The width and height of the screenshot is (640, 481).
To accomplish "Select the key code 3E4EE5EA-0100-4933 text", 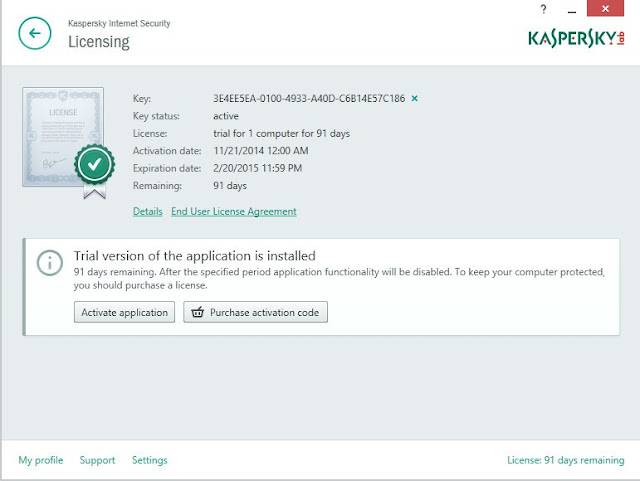I will point(309,98).
